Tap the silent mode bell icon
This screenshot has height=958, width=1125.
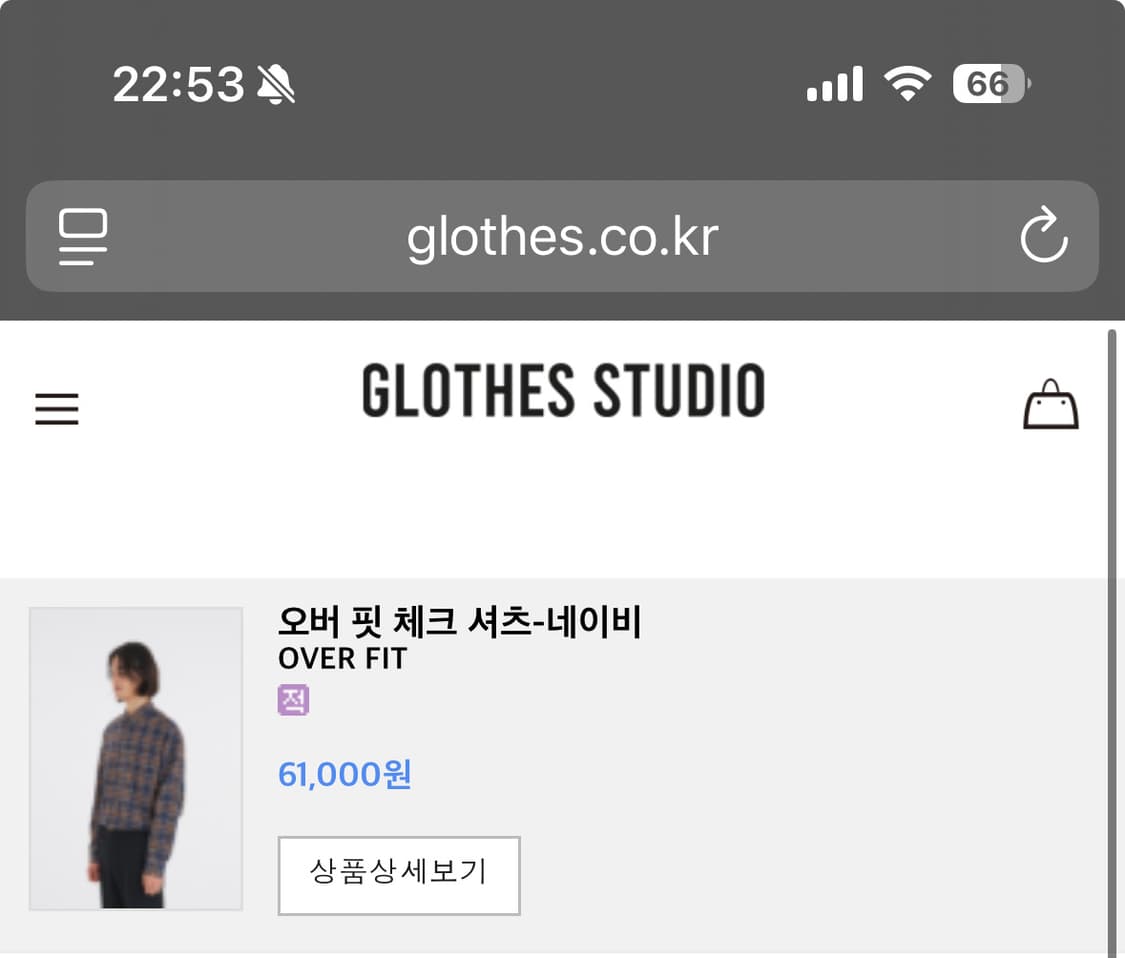coord(276,84)
